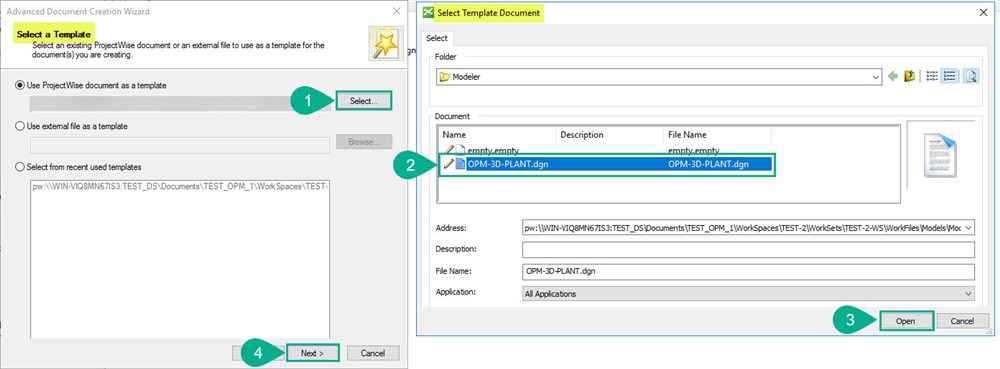Click the ProjectWise template path field
1000x369 pixels.
(x=180, y=104)
